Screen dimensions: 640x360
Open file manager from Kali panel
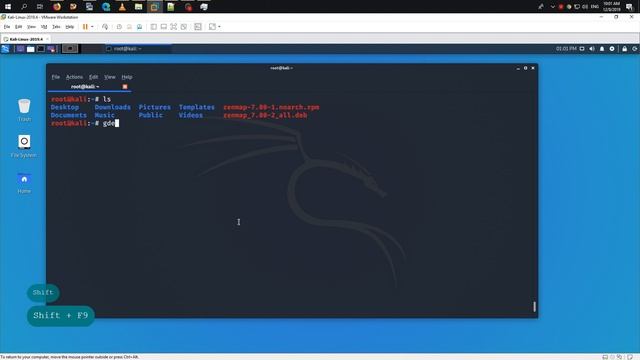point(31,49)
